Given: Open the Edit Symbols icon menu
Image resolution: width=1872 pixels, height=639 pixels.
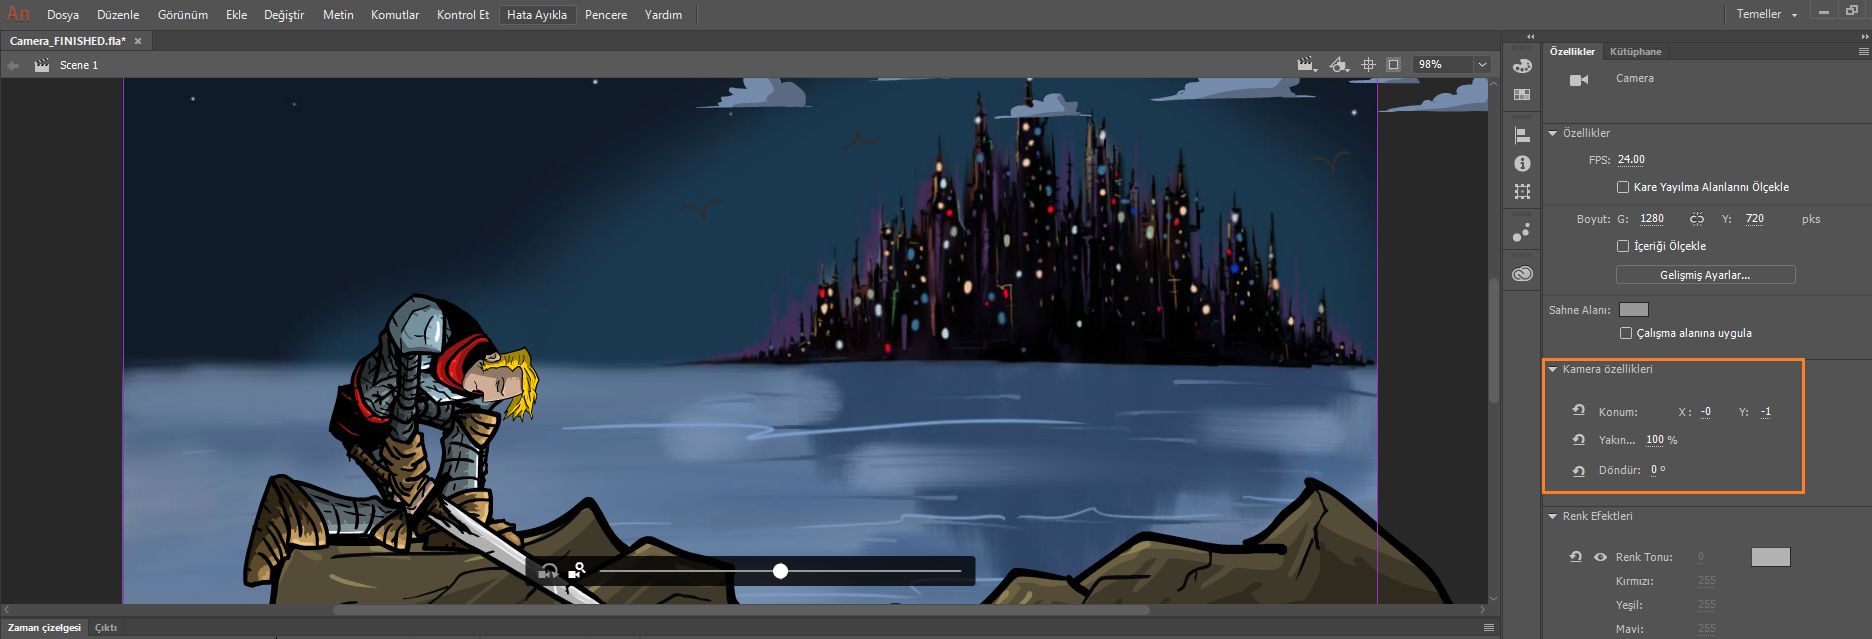Looking at the screenshot, I should (x=1339, y=64).
